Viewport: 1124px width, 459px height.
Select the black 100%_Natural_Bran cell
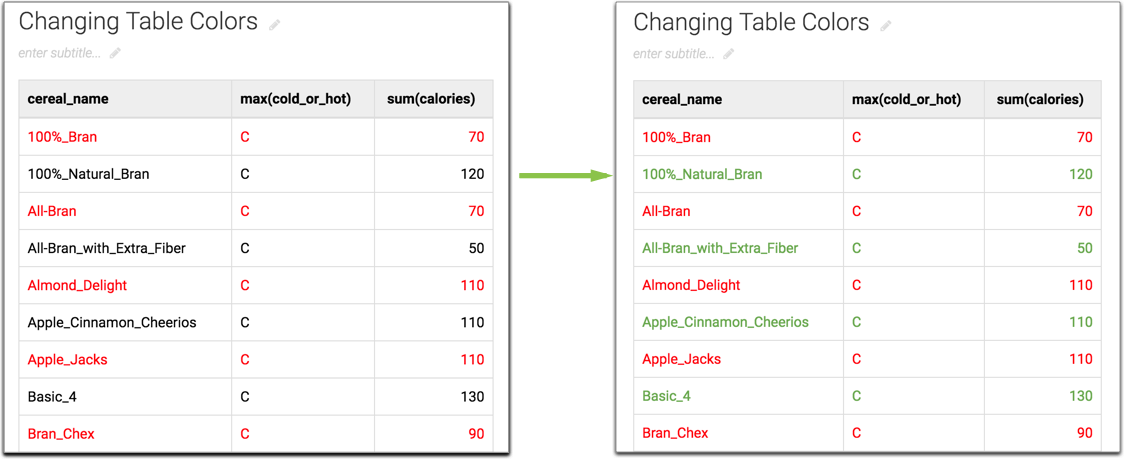point(88,174)
